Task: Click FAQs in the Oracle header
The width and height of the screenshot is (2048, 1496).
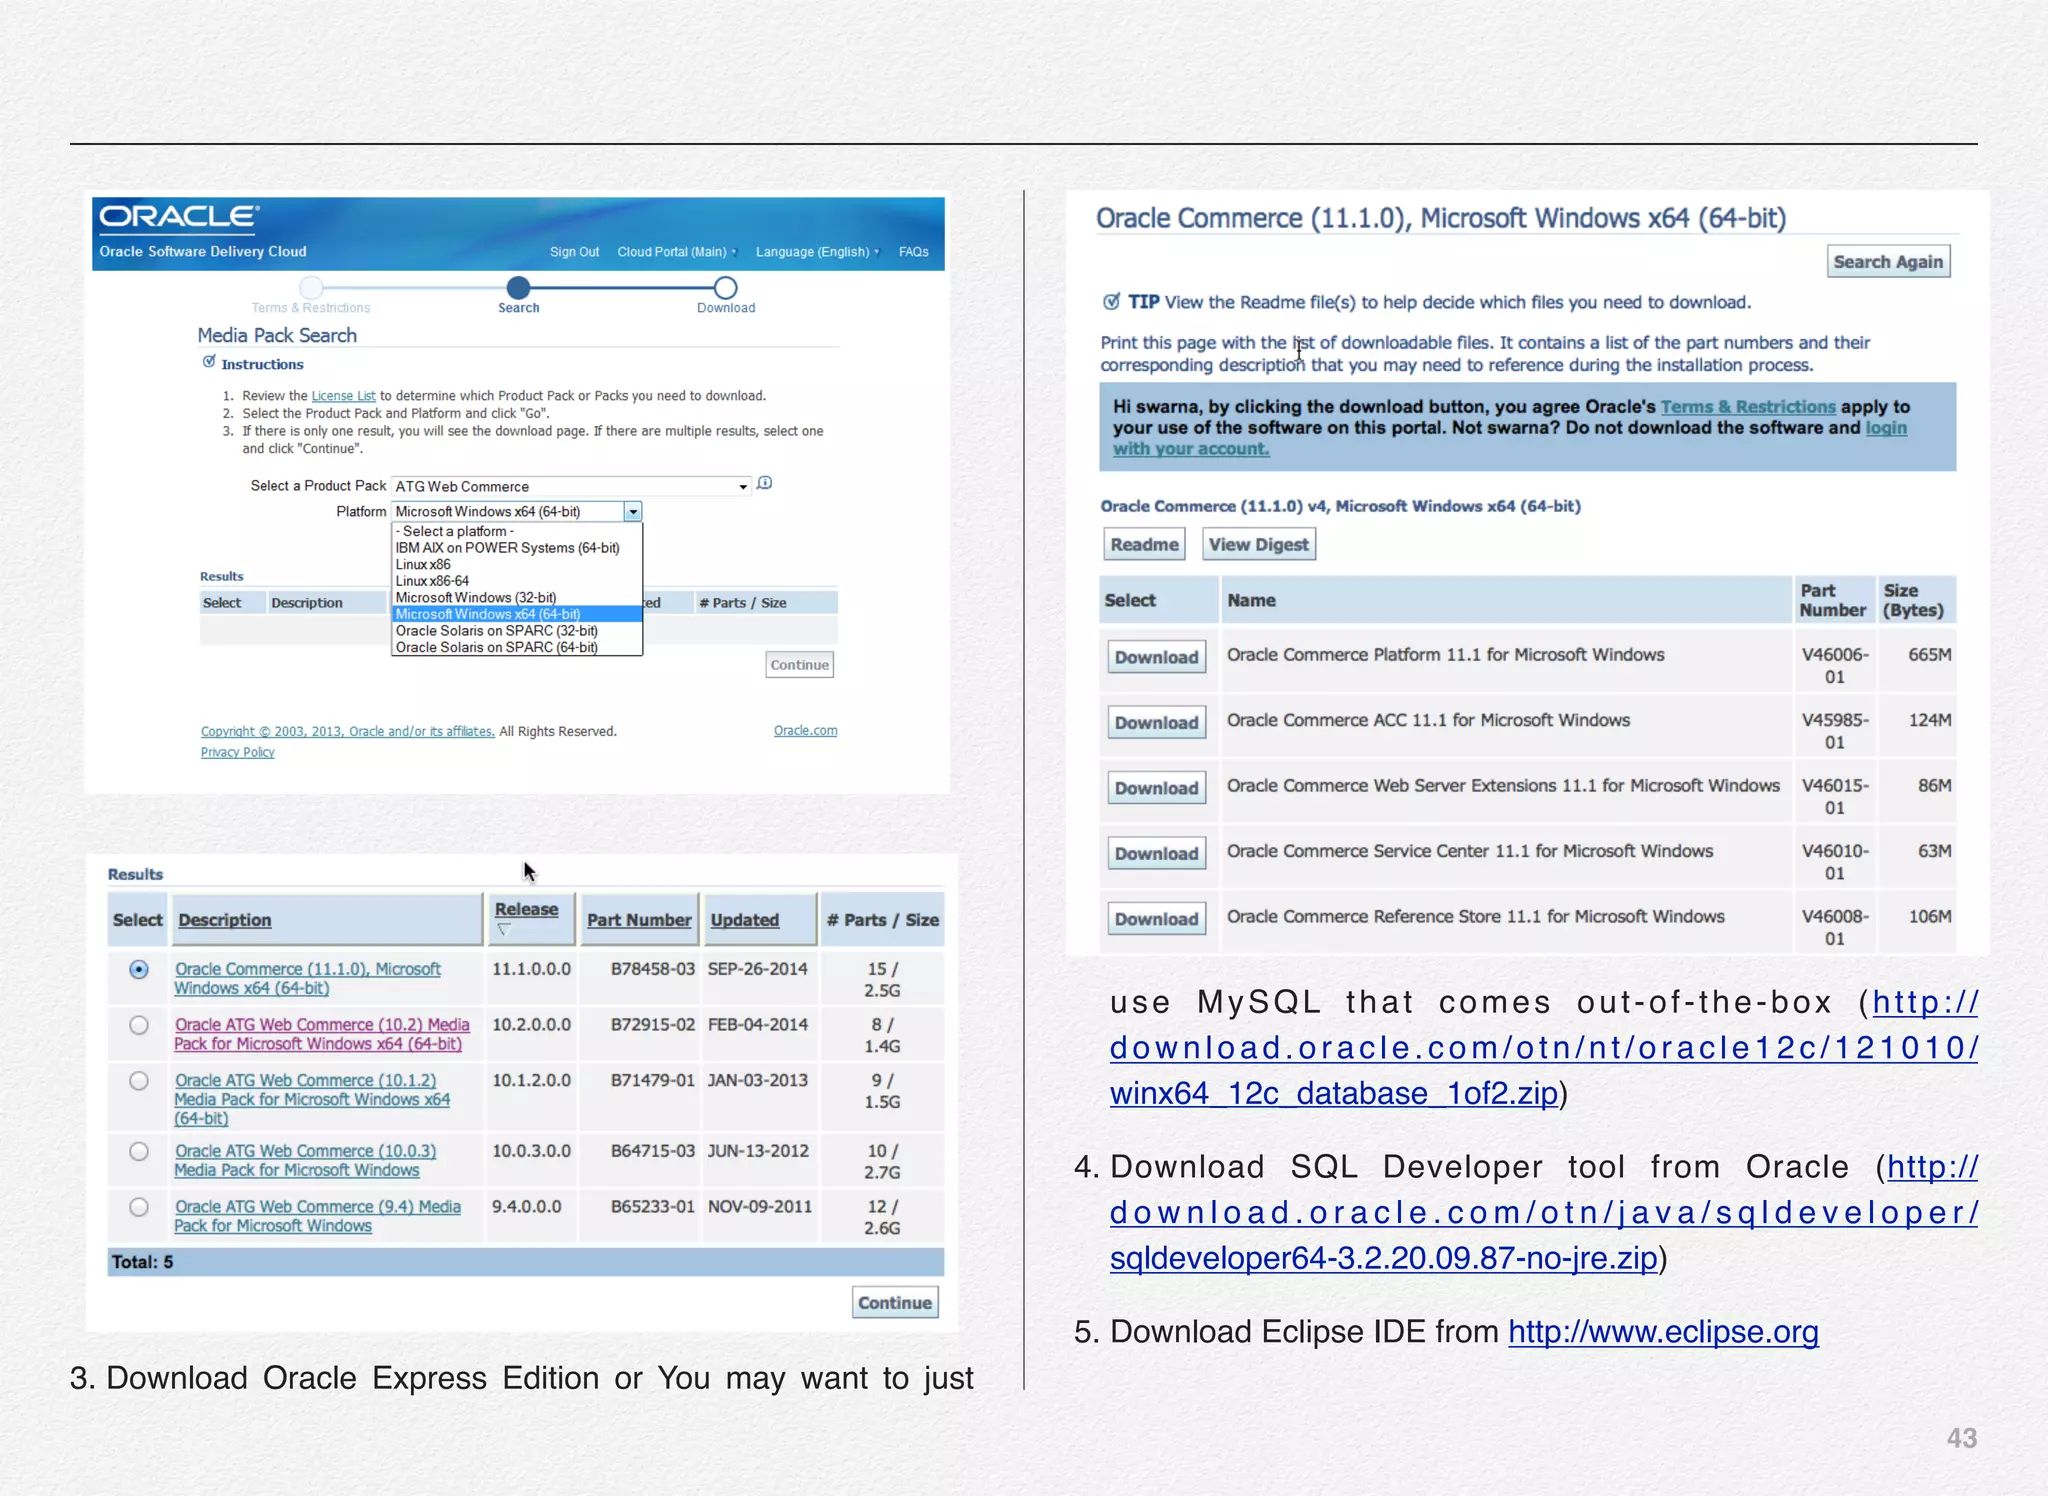Action: click(x=914, y=252)
